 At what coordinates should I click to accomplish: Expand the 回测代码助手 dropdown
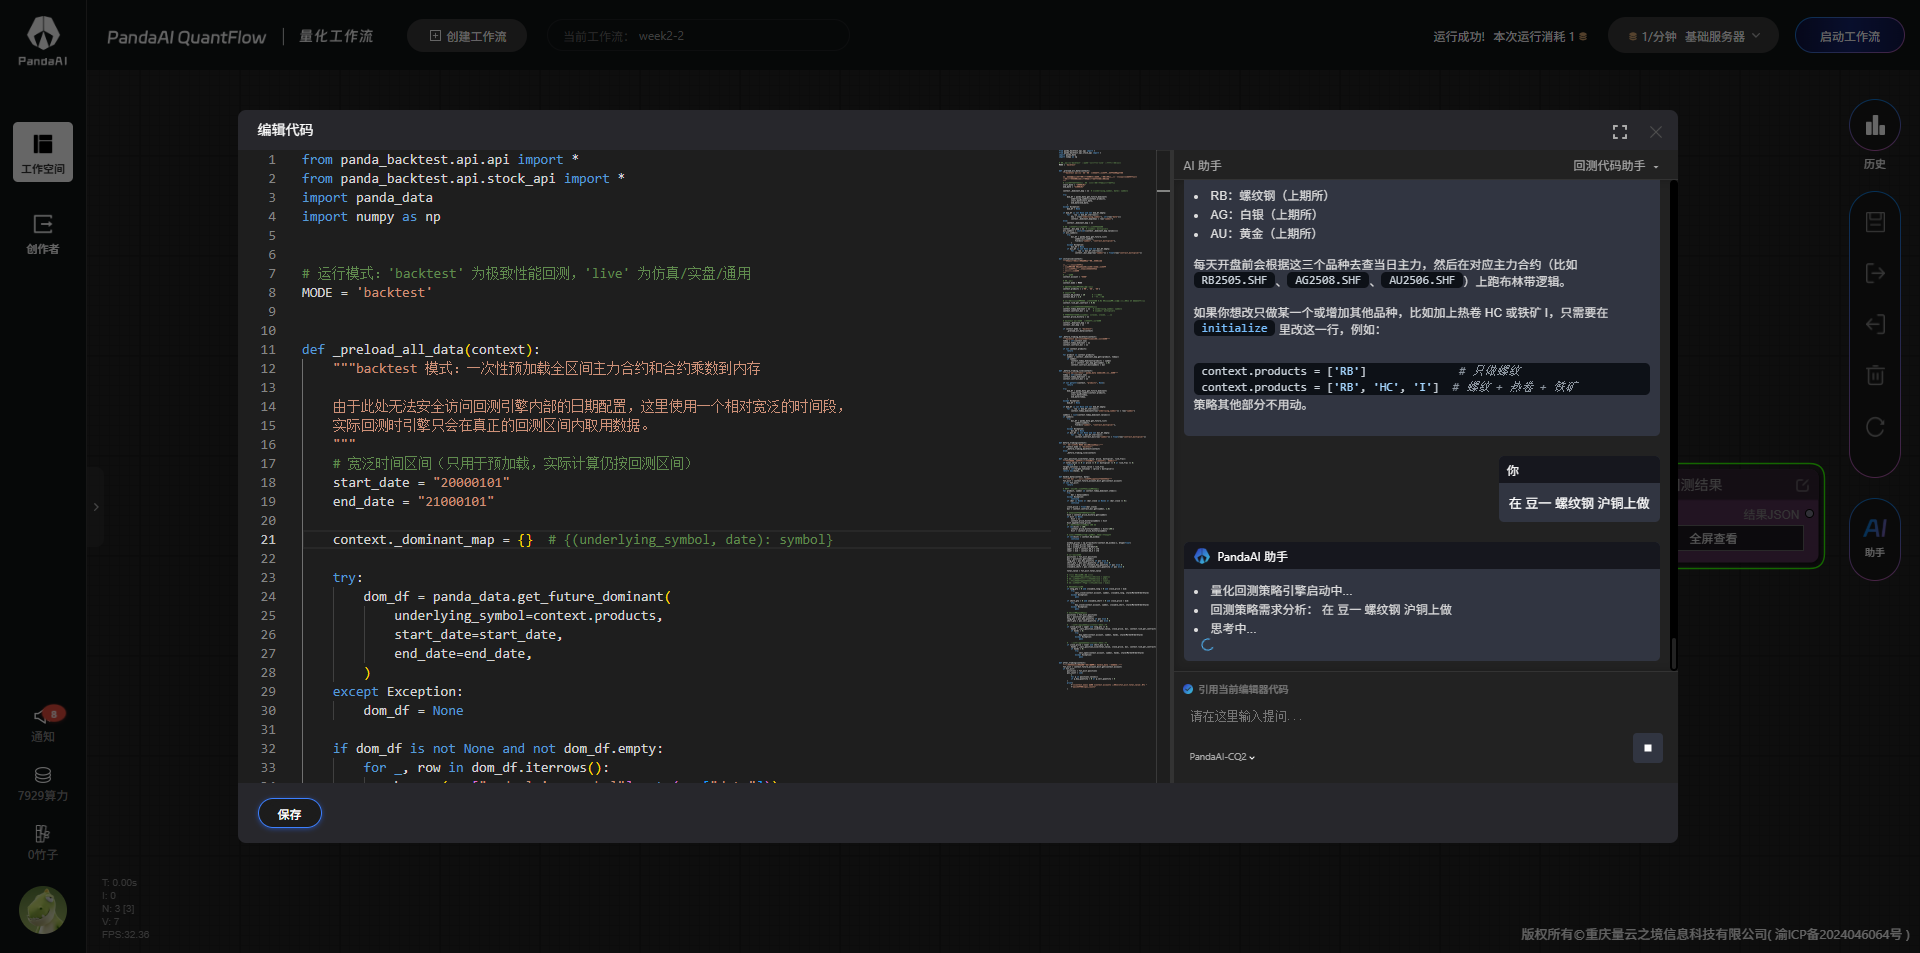click(1615, 166)
